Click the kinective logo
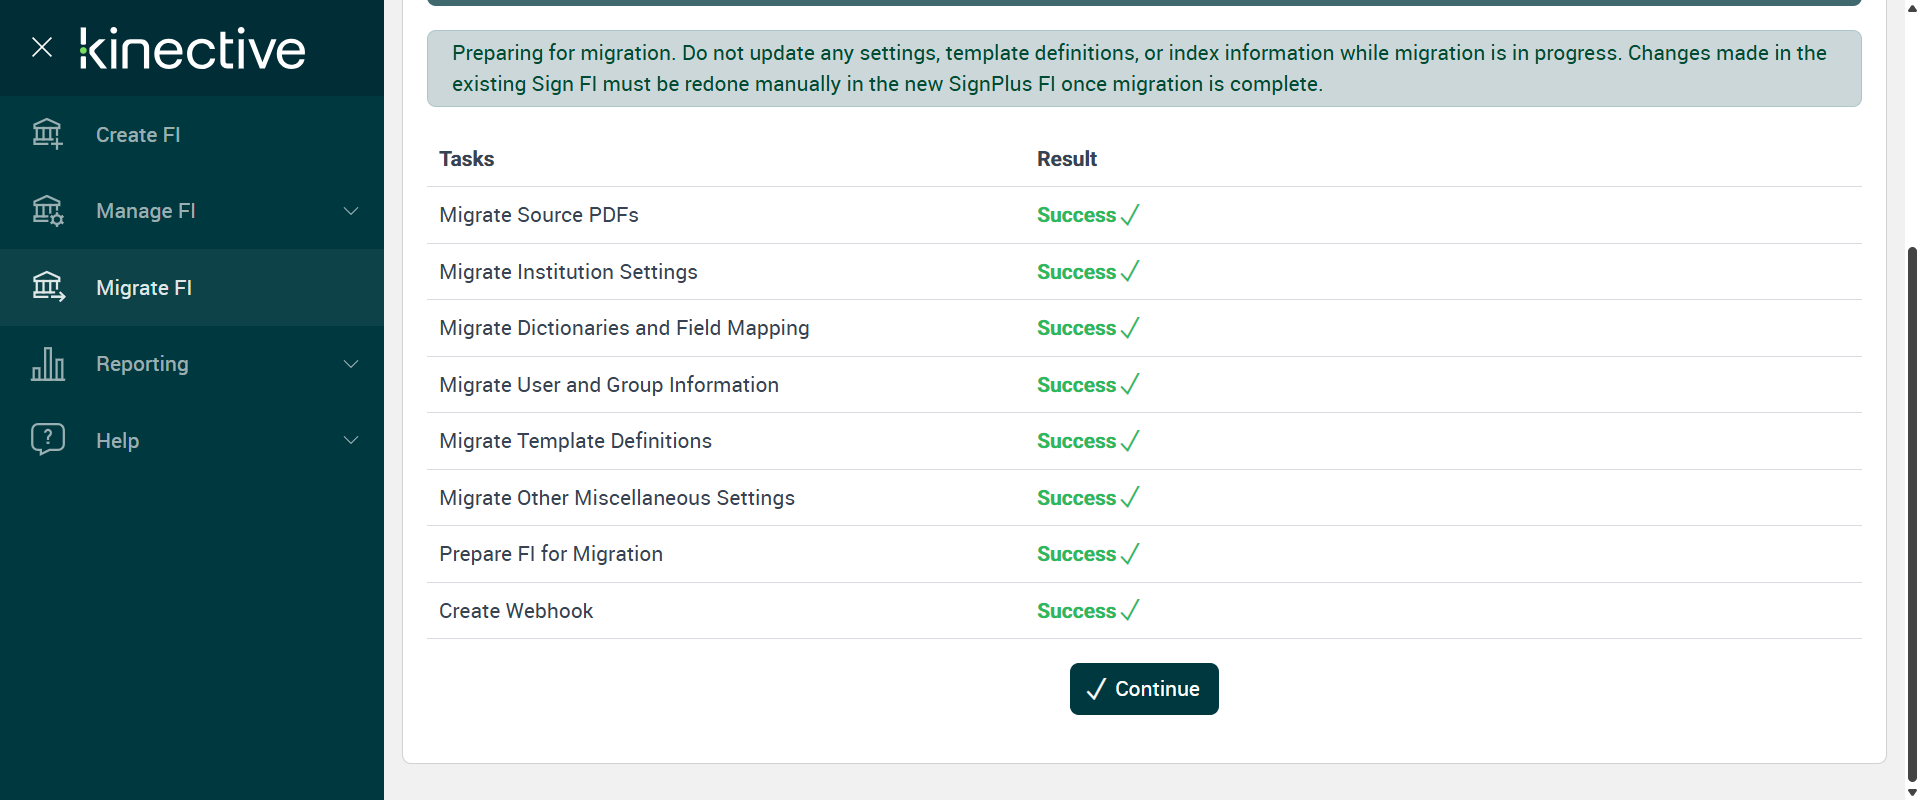The width and height of the screenshot is (1920, 800). 193,49
